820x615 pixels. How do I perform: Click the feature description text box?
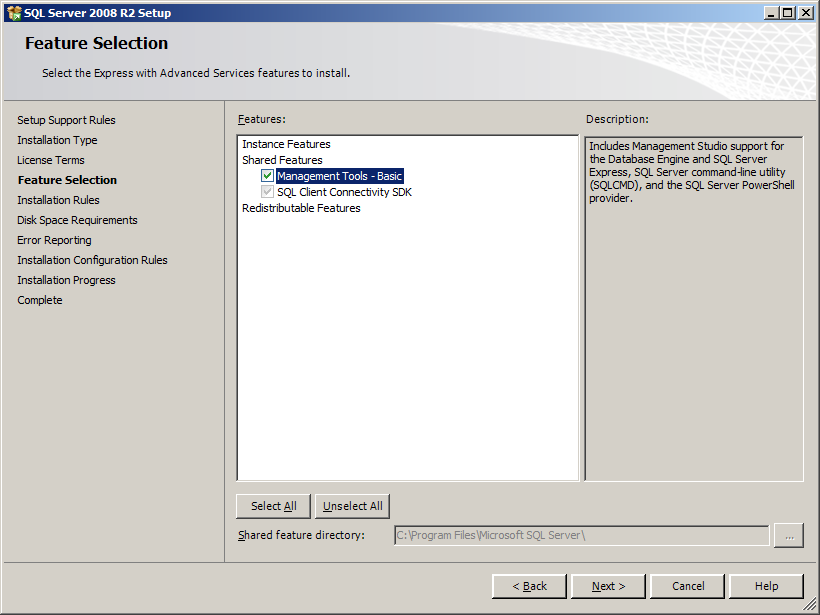[693, 309]
